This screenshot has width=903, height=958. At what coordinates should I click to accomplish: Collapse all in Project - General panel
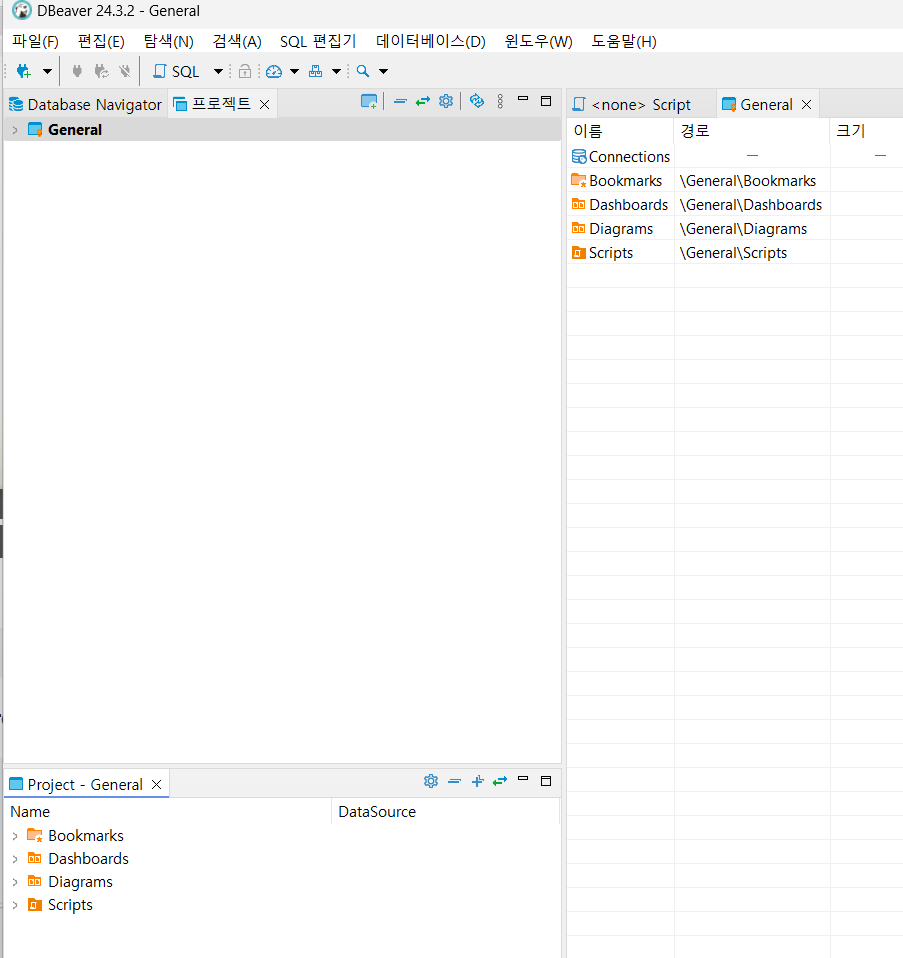click(454, 781)
